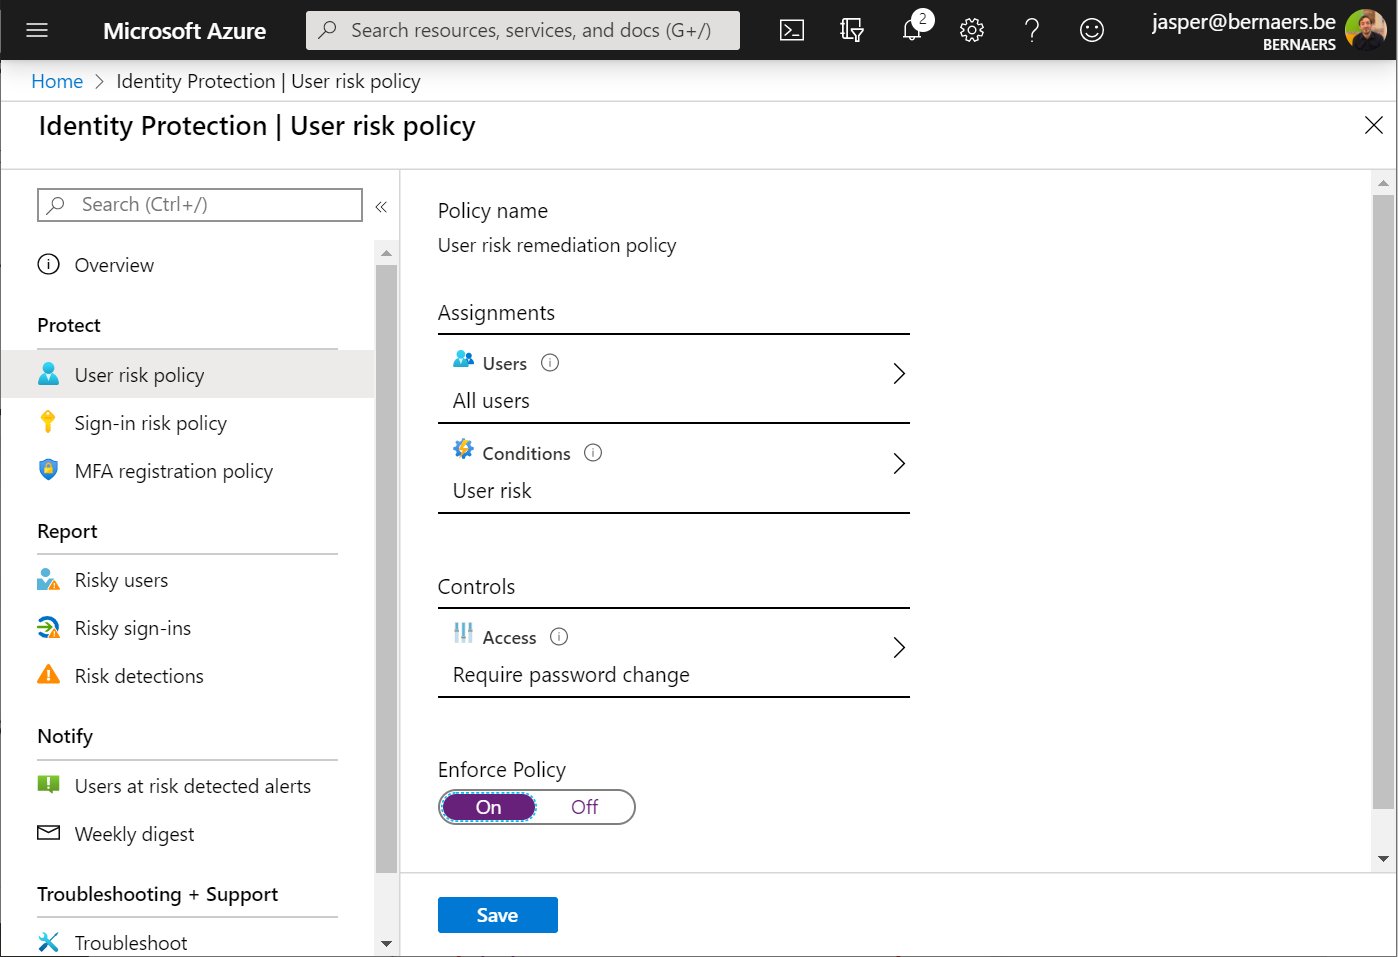Send feedback via the smiley icon
This screenshot has height=957, width=1398.
click(x=1091, y=30)
